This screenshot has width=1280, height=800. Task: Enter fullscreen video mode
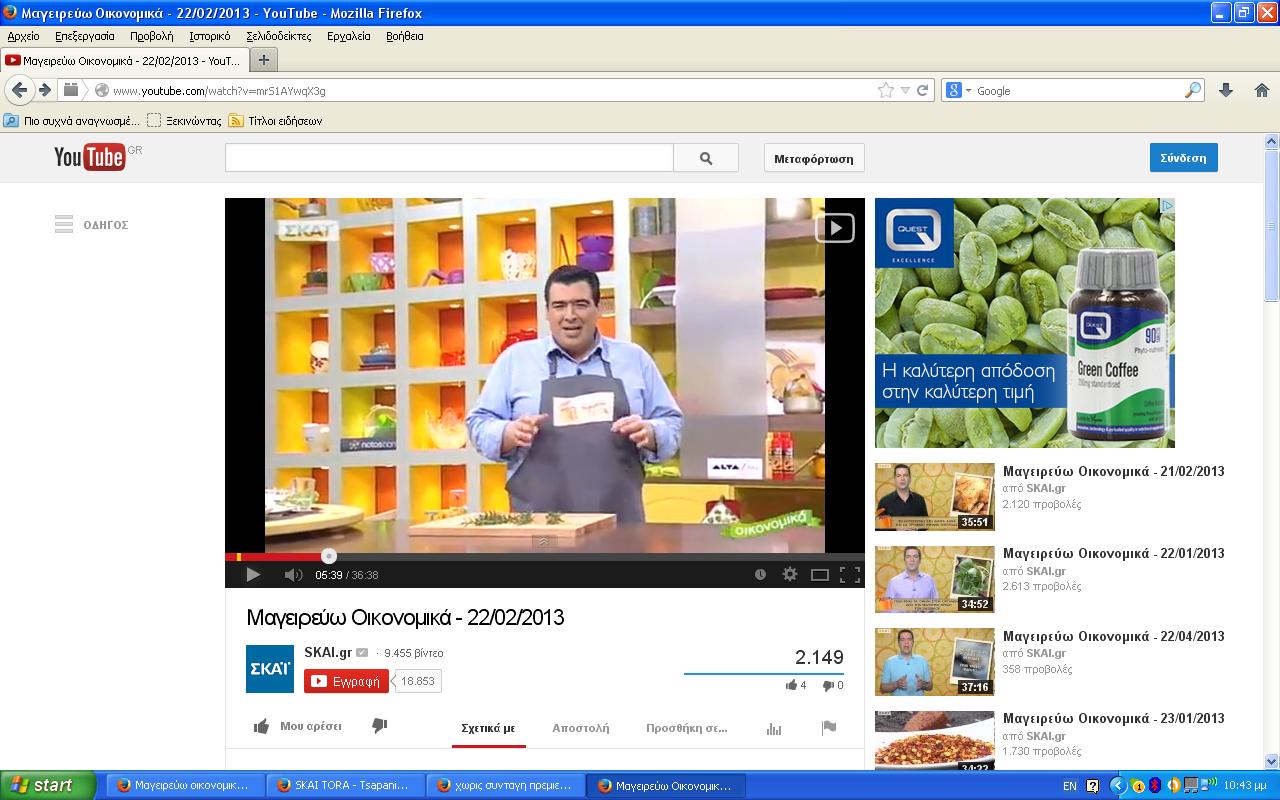pyautogui.click(x=849, y=575)
